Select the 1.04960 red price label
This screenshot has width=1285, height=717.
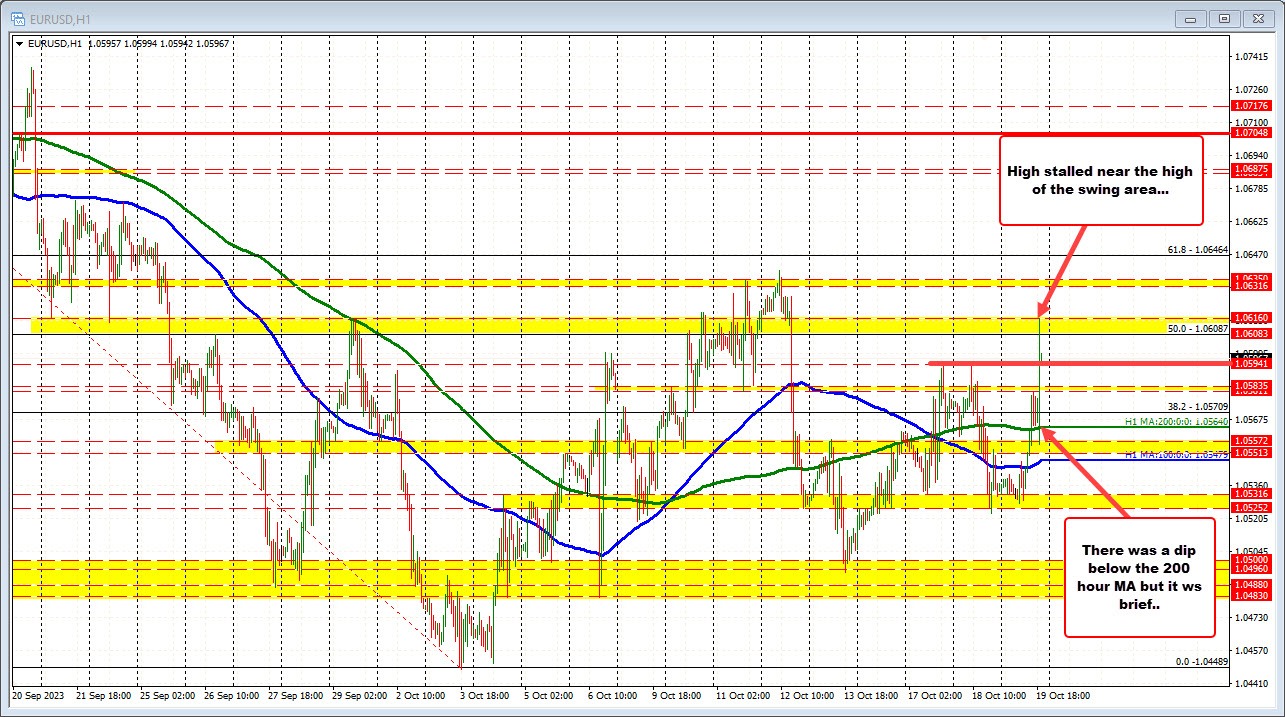(1252, 569)
